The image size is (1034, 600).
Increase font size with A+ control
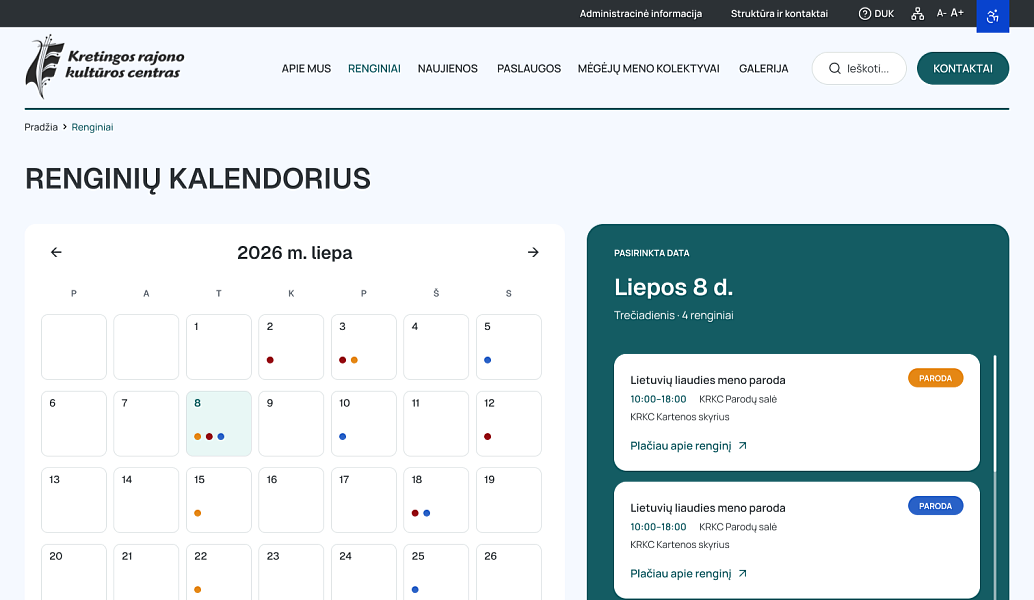tap(957, 13)
